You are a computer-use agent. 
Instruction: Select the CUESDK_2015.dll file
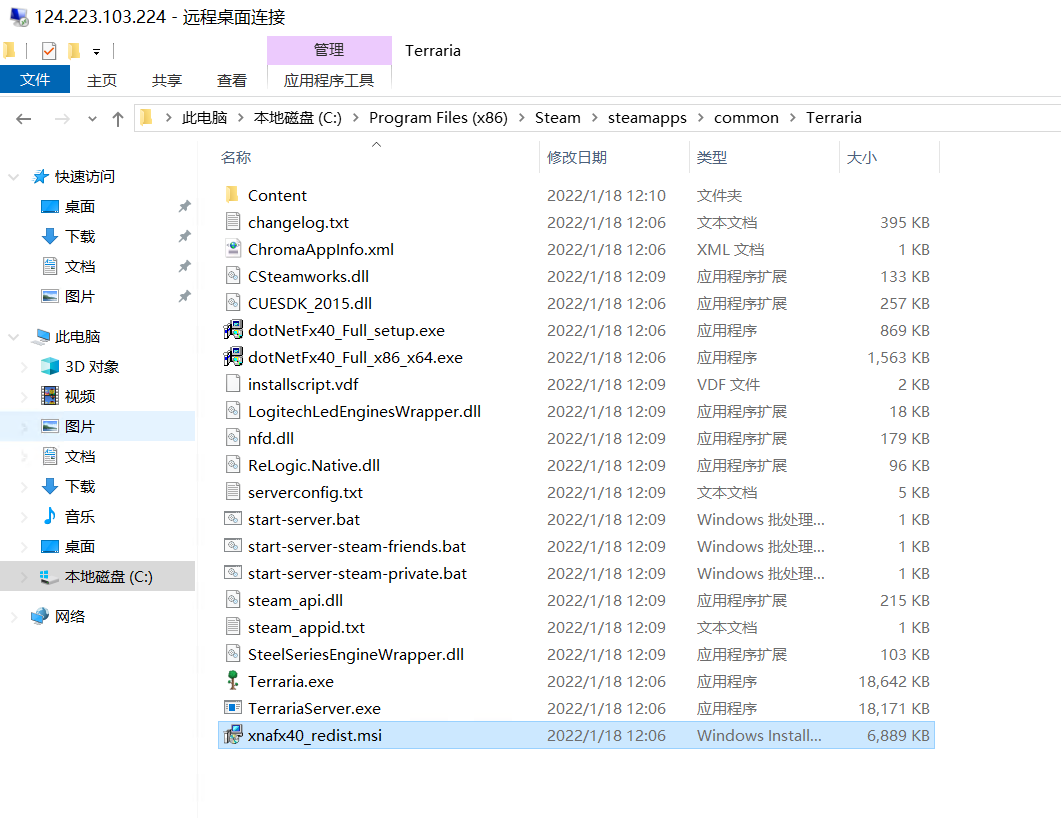click(576, 303)
